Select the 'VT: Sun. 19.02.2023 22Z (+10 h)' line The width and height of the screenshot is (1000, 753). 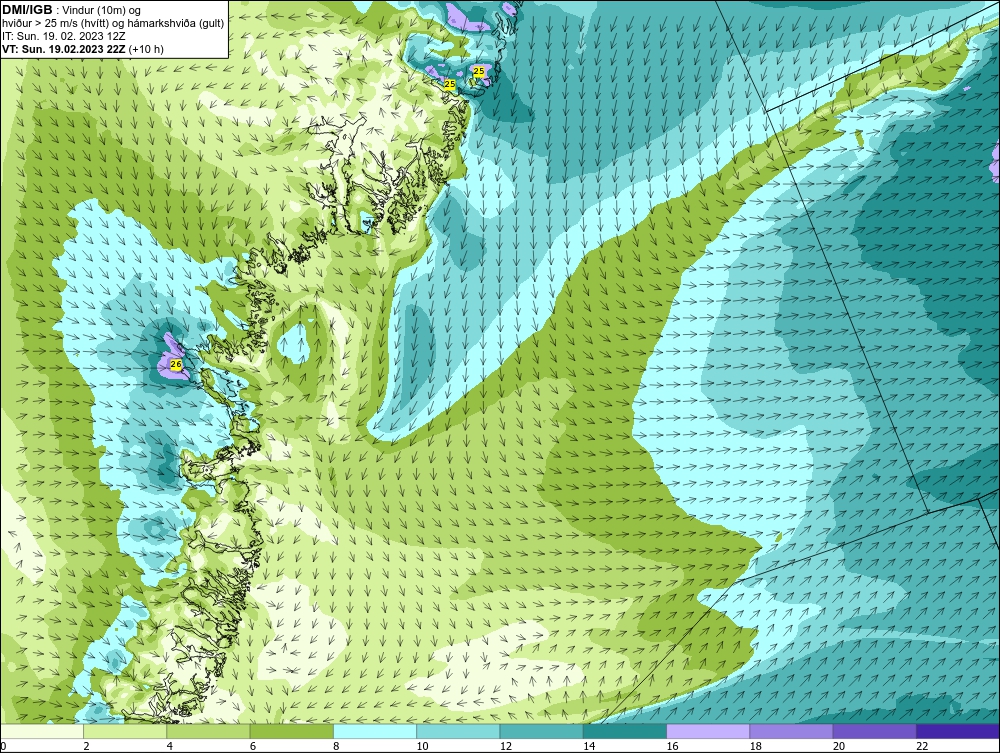point(82,49)
